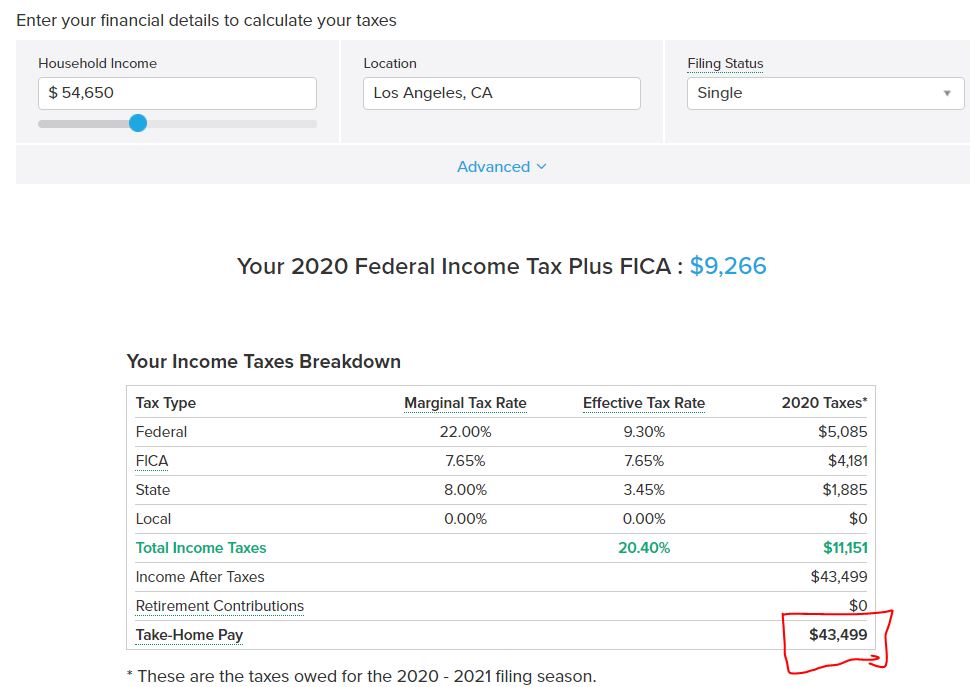Image resolution: width=970 pixels, height=687 pixels.
Task: Click the Location field showing Los Angeles, CA
Action: pyautogui.click(x=502, y=93)
